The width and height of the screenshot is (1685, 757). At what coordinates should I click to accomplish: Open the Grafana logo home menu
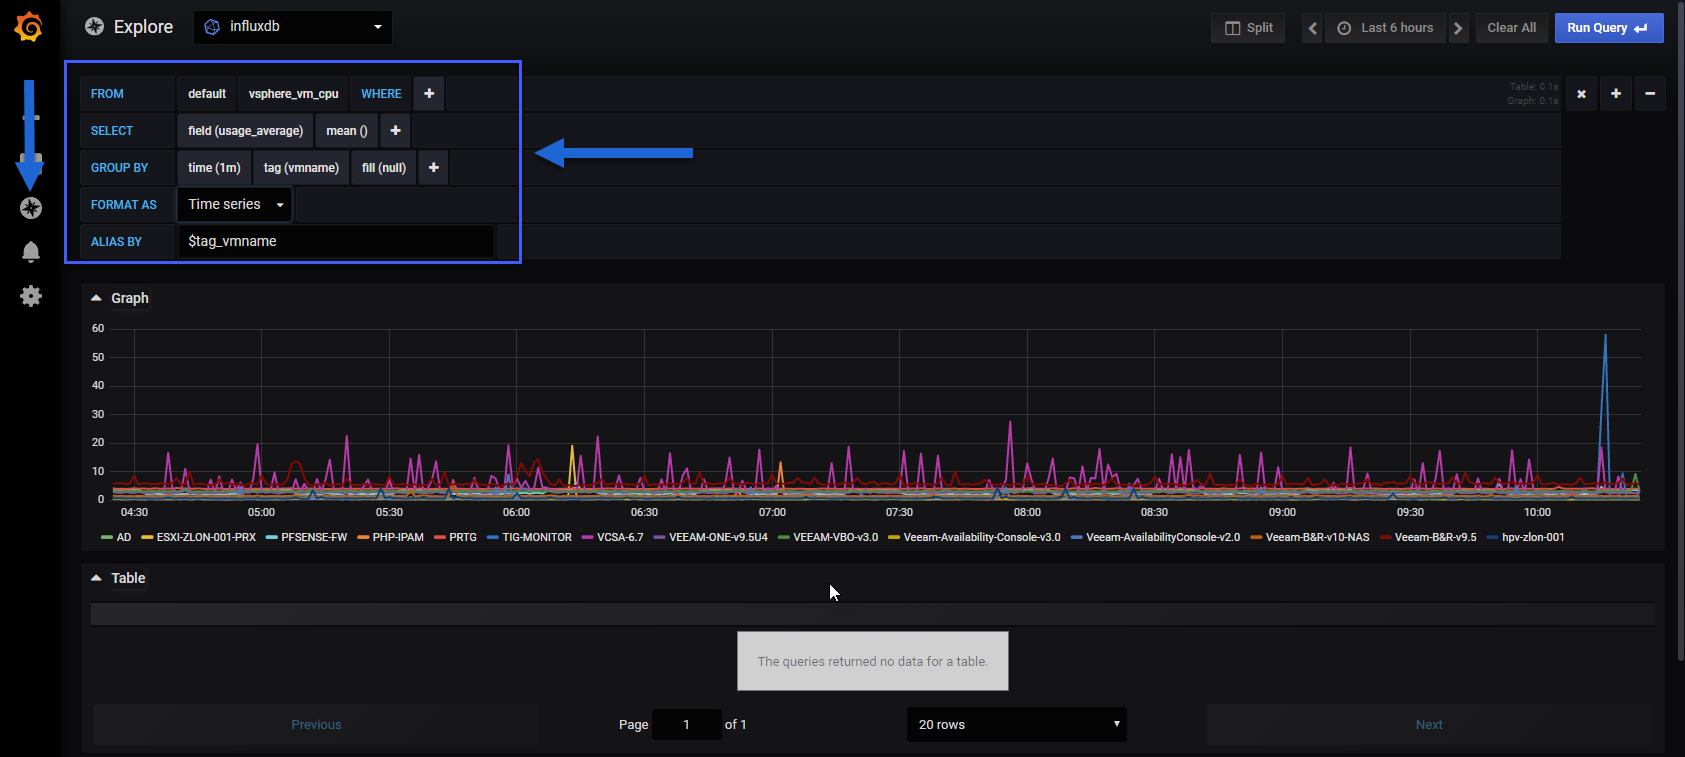[x=28, y=27]
